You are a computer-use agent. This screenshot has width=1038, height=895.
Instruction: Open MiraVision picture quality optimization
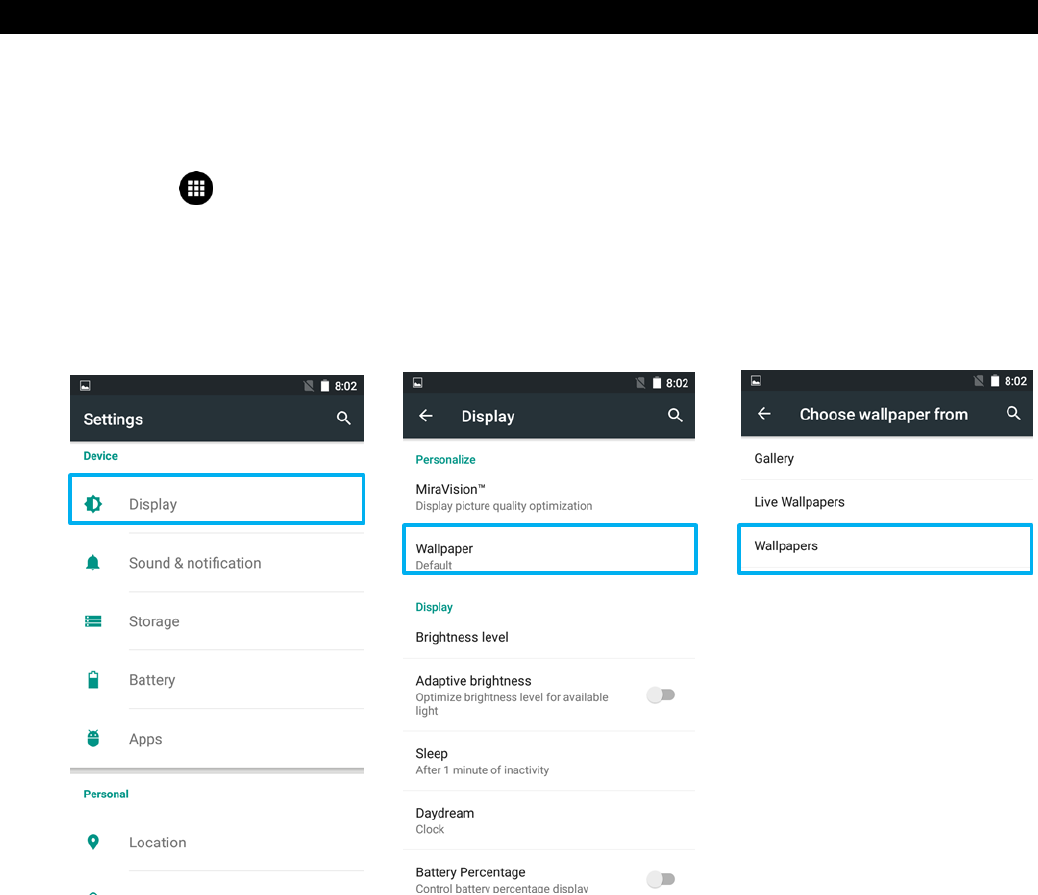[549, 497]
